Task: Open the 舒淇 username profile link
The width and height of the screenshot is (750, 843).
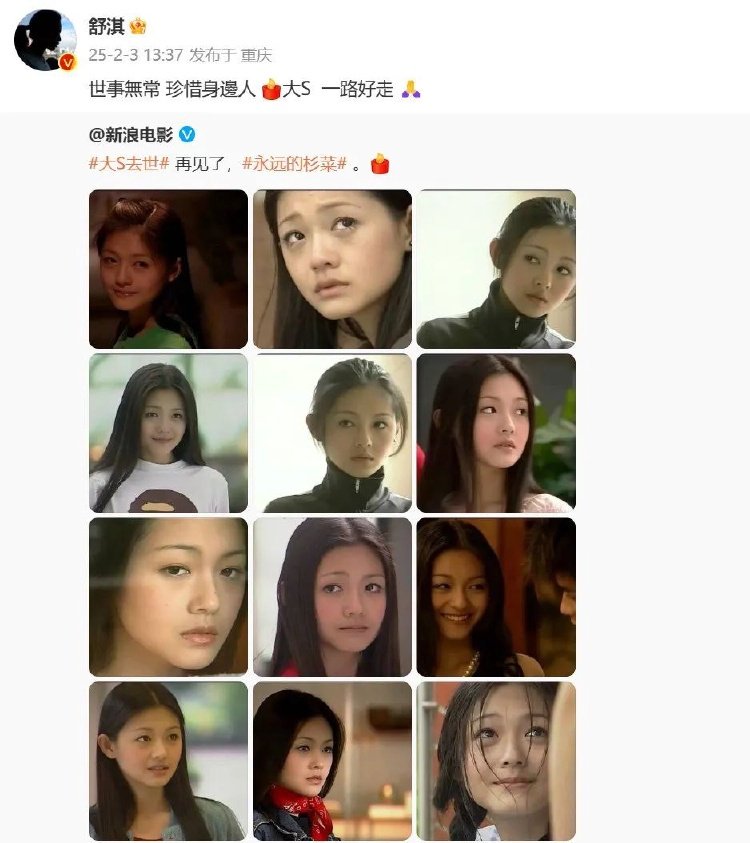Action: [x=106, y=26]
